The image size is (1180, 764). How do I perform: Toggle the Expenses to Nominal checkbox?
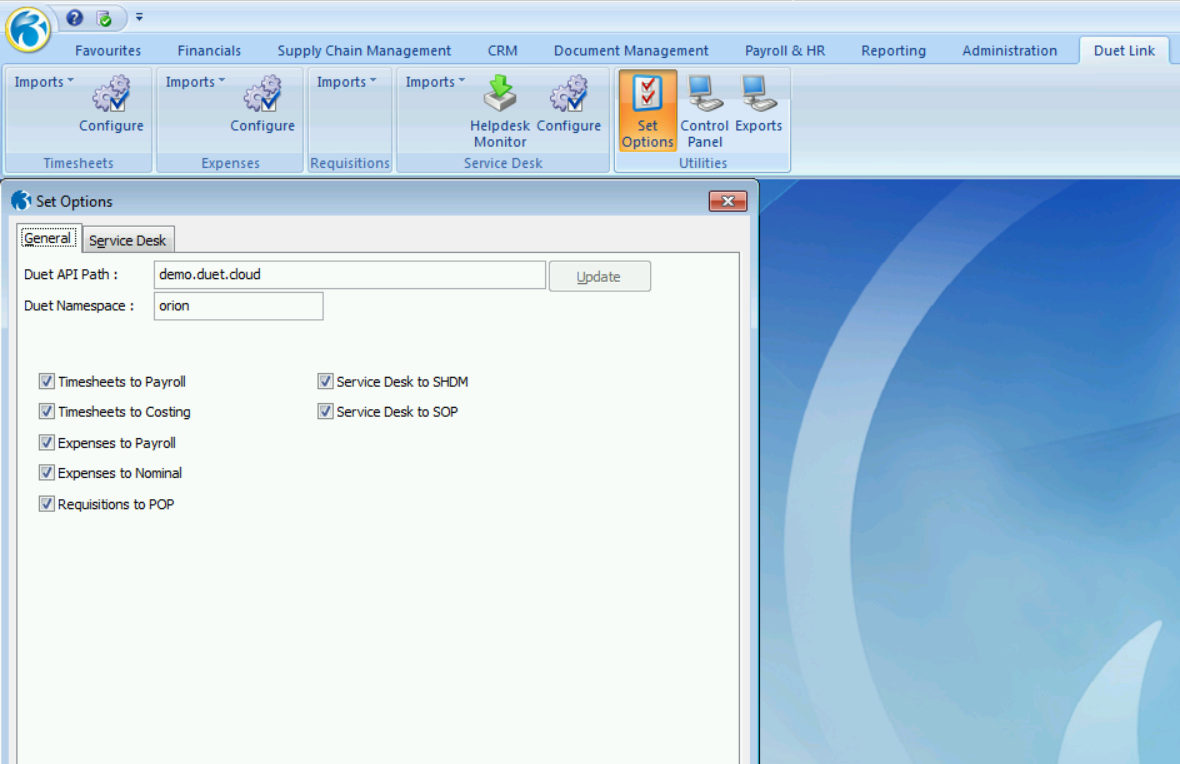(x=47, y=473)
